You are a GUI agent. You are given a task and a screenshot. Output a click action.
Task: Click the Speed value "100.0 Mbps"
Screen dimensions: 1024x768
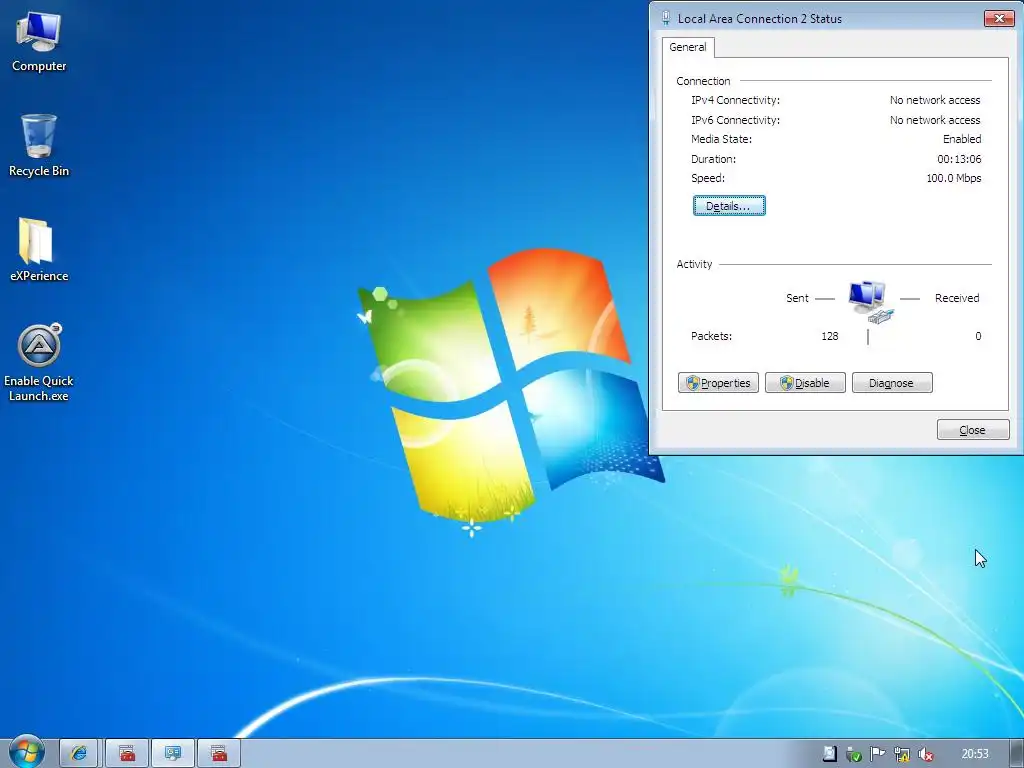pos(953,178)
